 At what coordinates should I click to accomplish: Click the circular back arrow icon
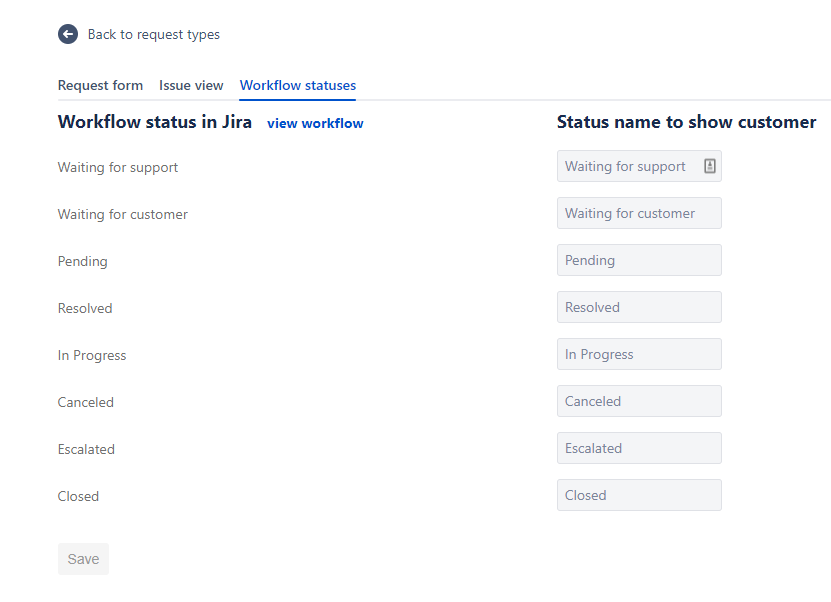67,33
